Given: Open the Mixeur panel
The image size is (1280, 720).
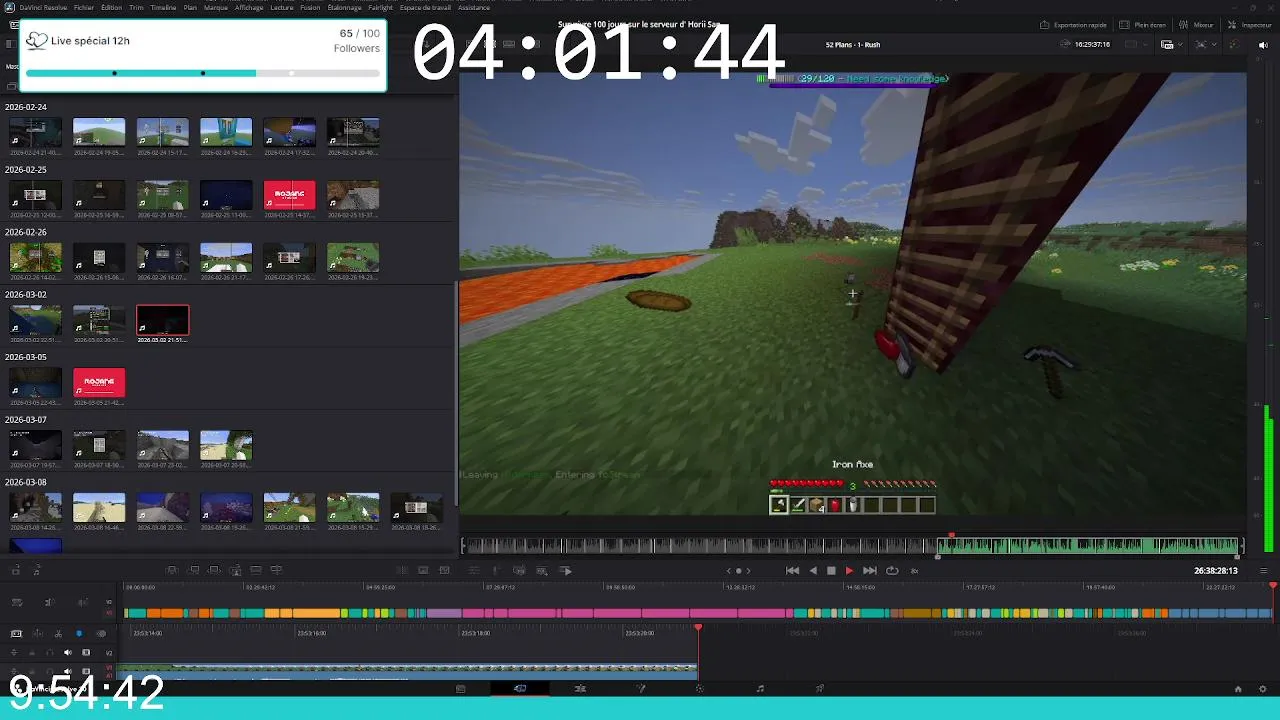Looking at the screenshot, I should [x=1197, y=25].
